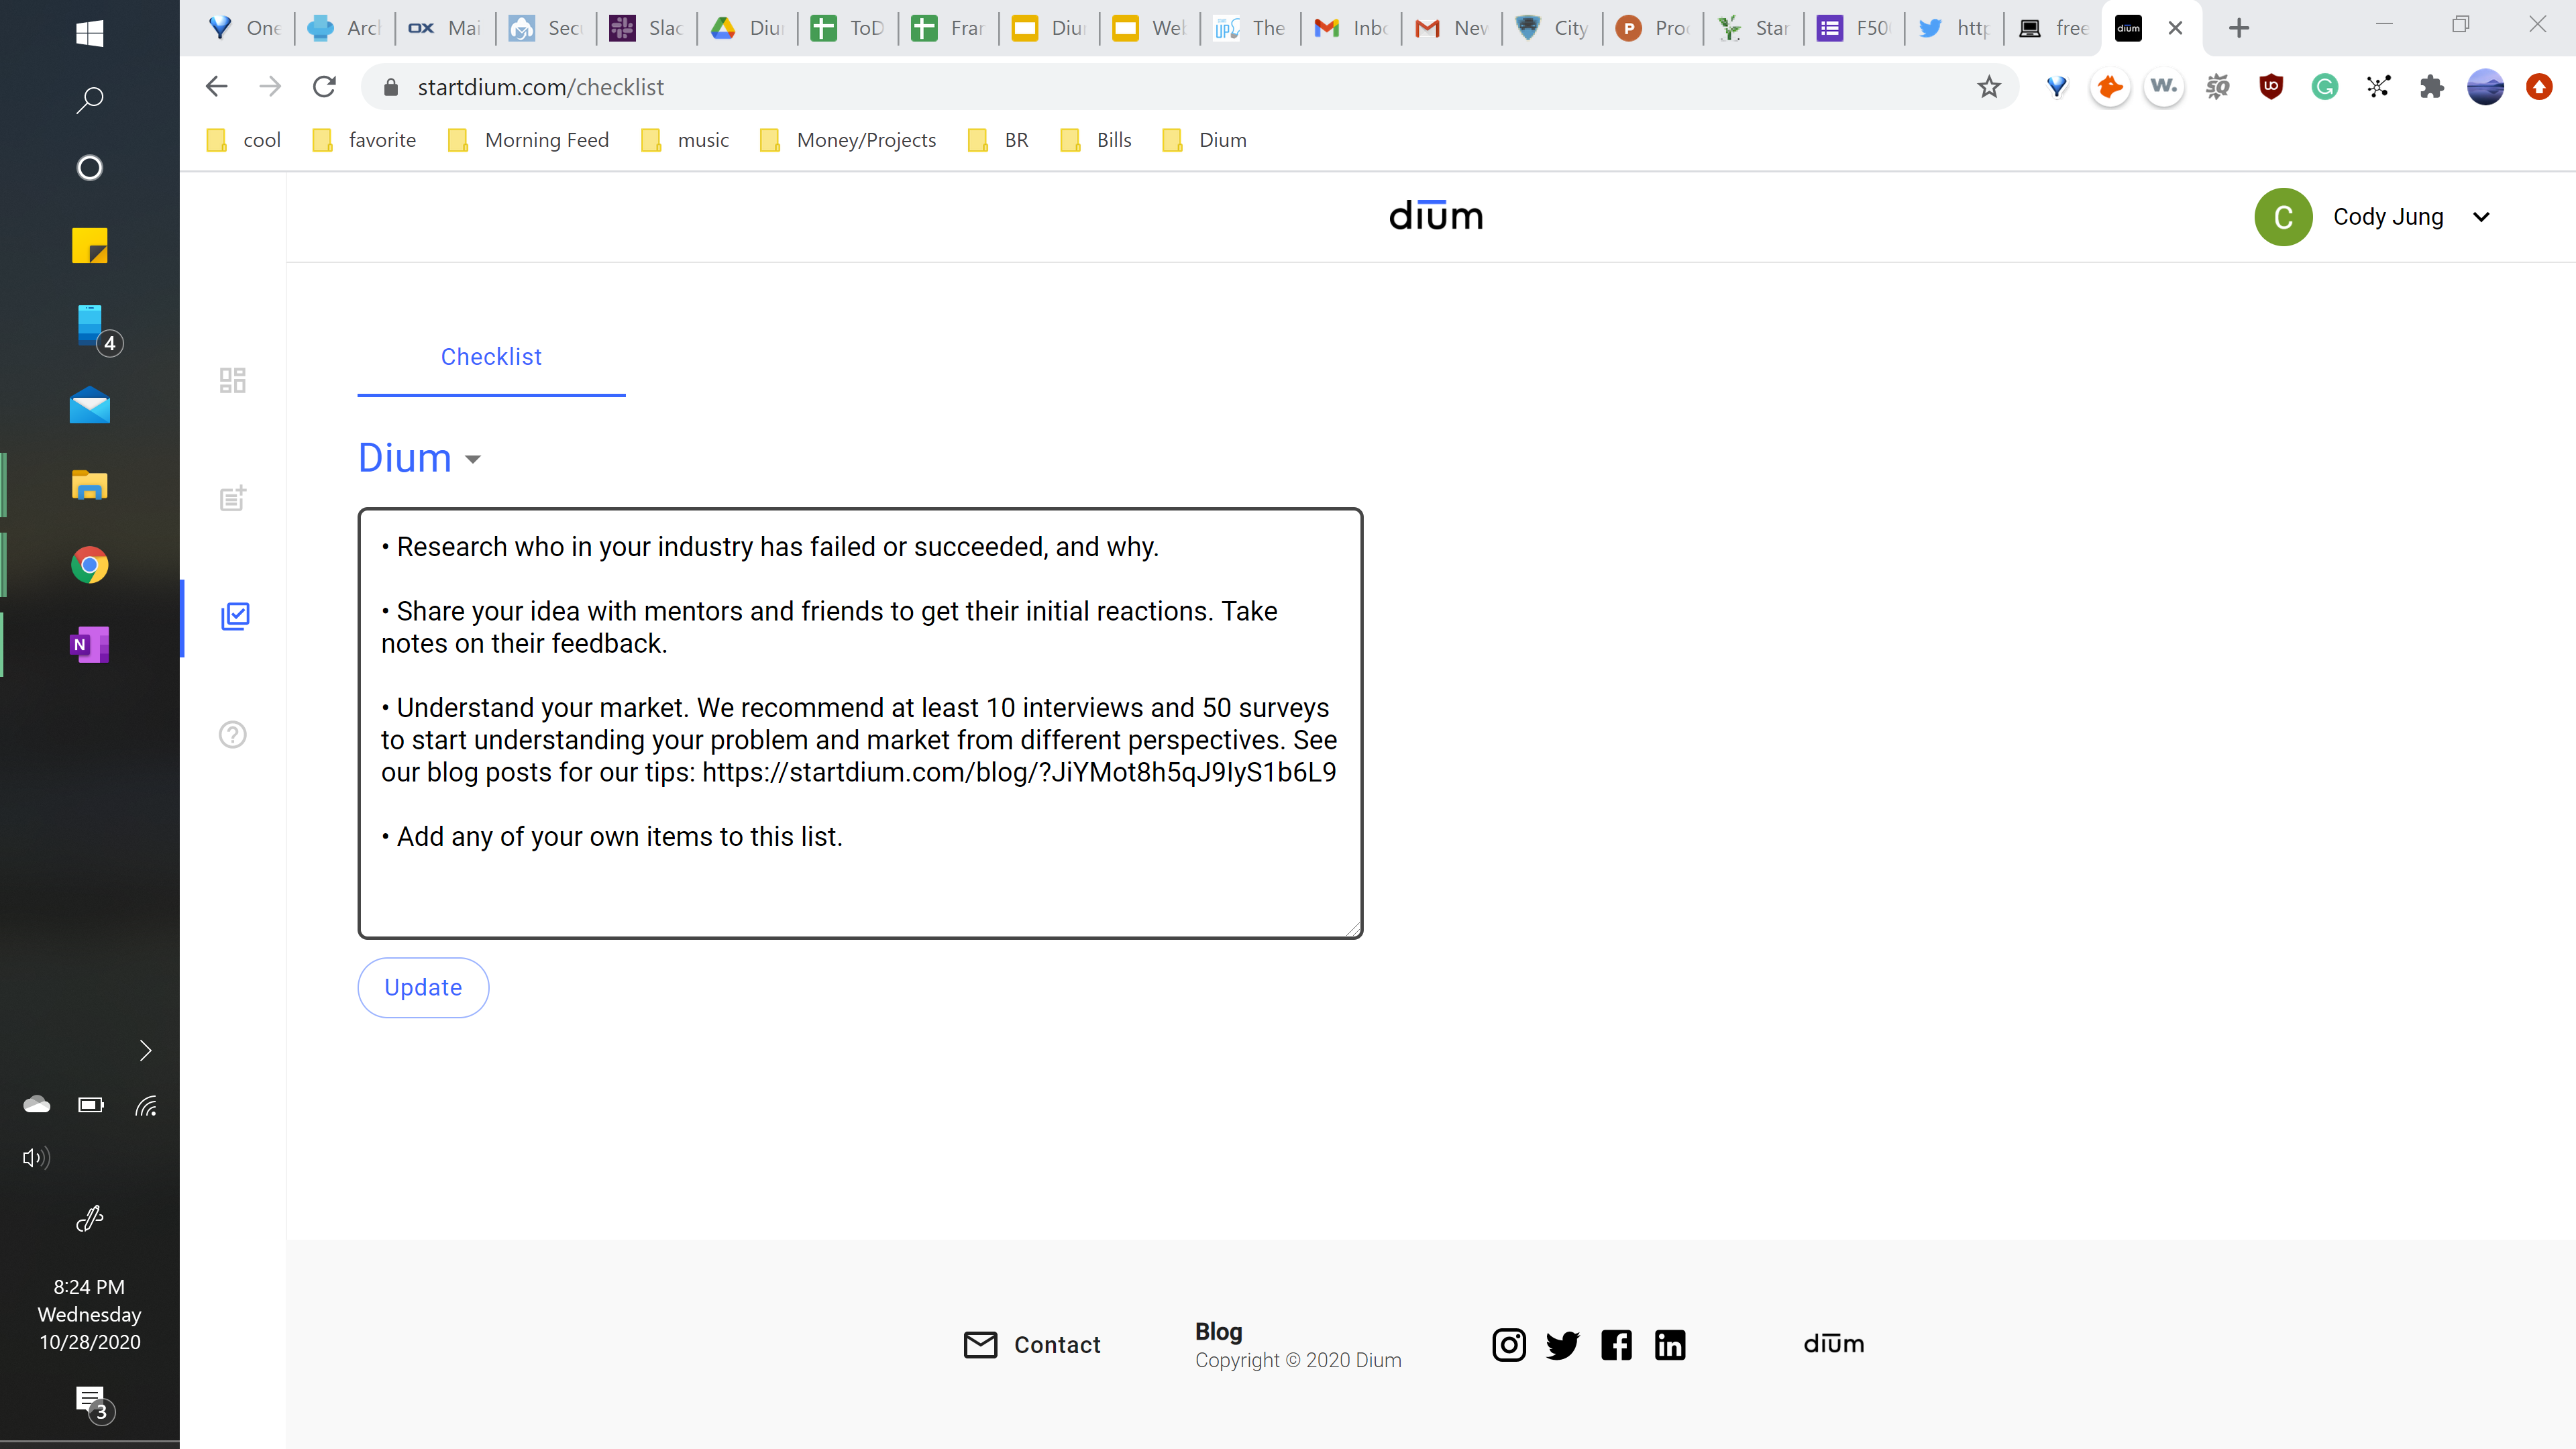Open the dashboard grid icon in sidebar

(232, 380)
